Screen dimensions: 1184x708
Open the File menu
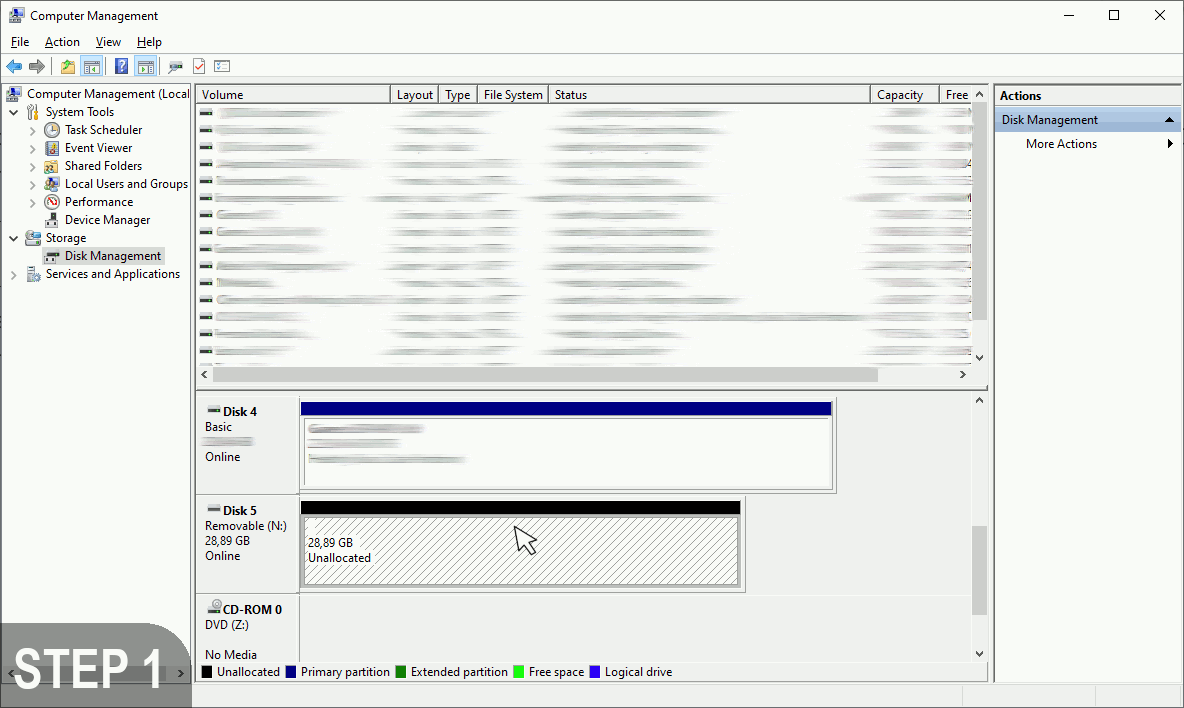[20, 42]
